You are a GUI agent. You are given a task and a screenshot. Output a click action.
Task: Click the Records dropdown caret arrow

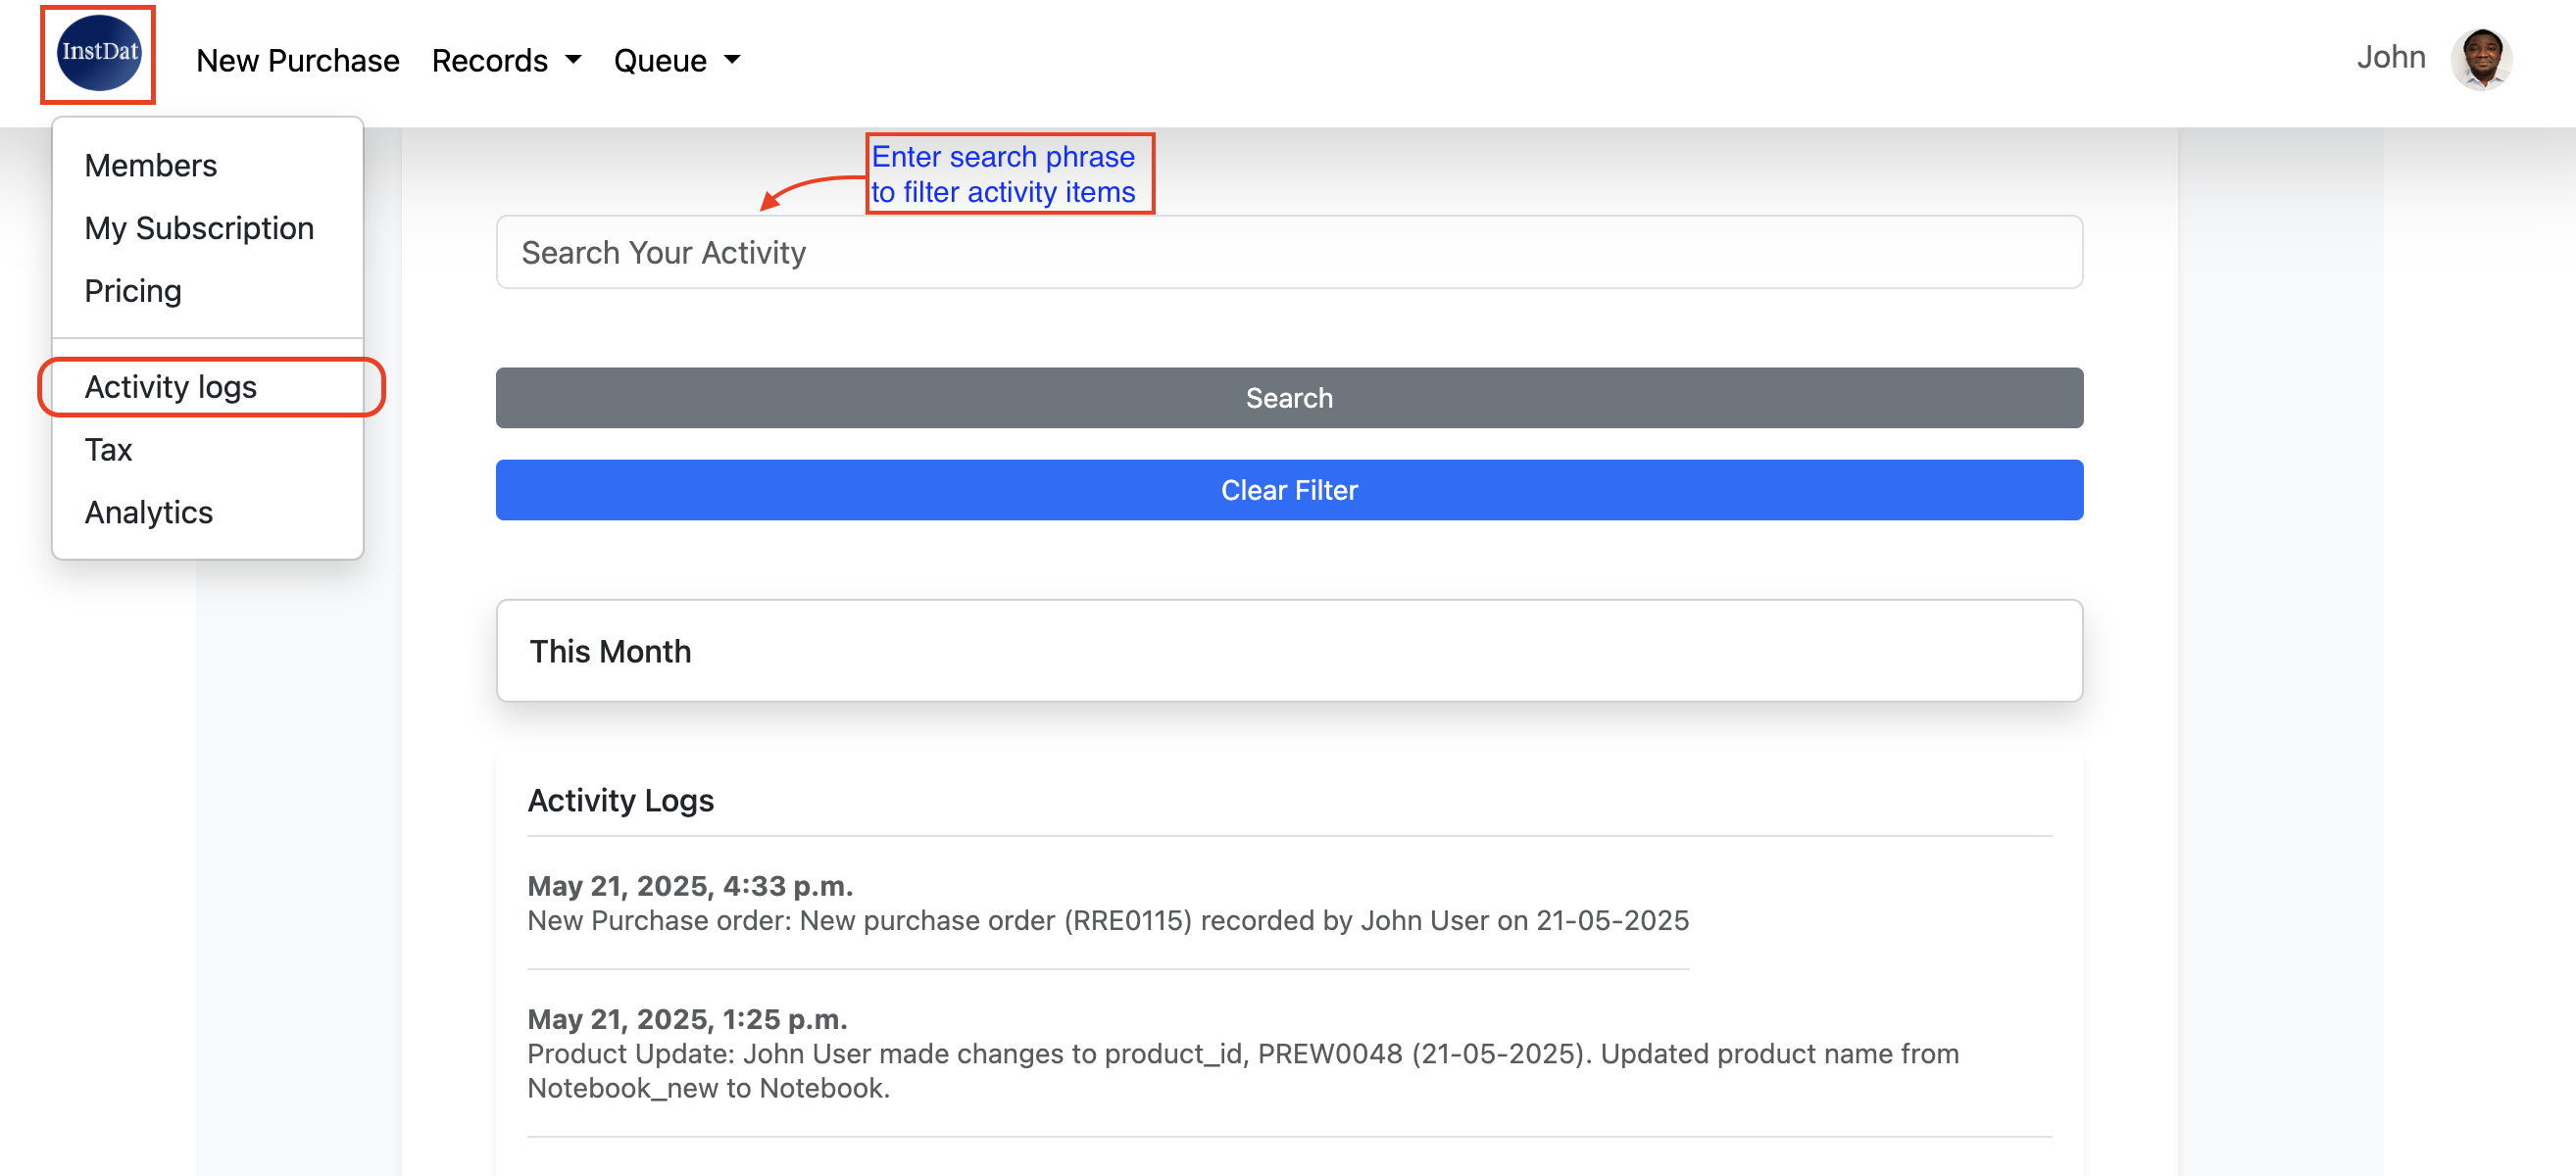click(573, 60)
